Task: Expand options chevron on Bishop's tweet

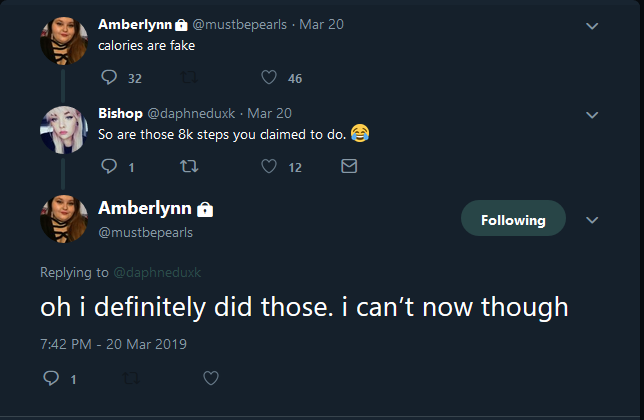Action: tap(592, 115)
